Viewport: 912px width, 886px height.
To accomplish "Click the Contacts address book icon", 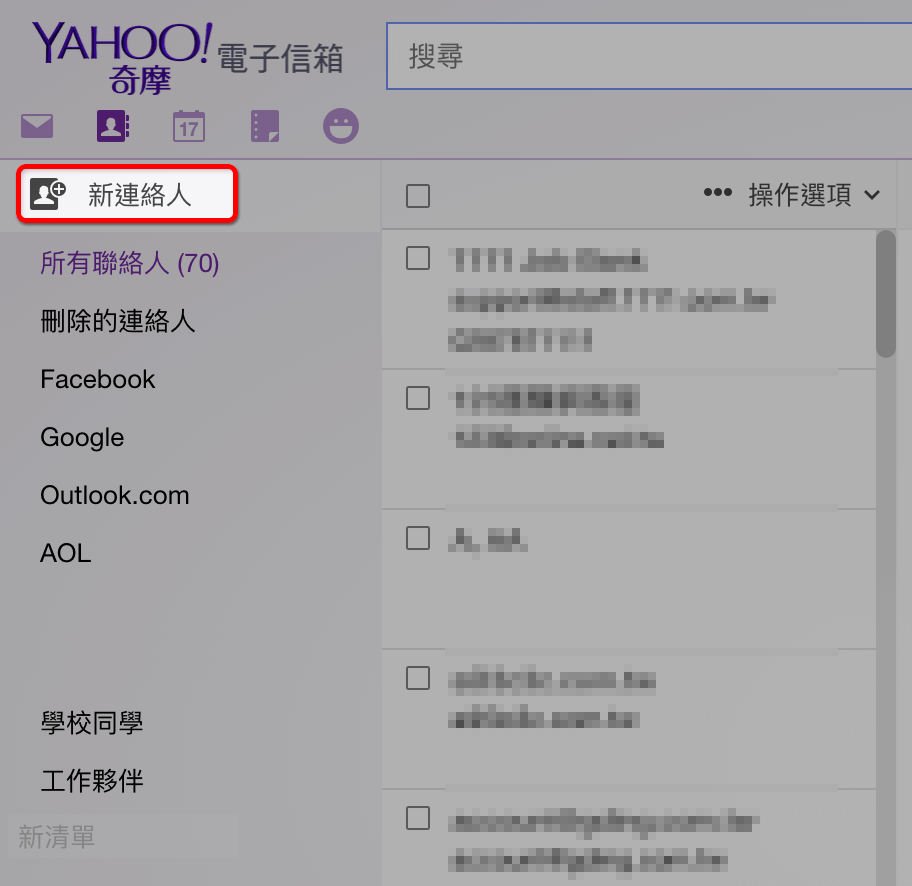I will pos(113,126).
